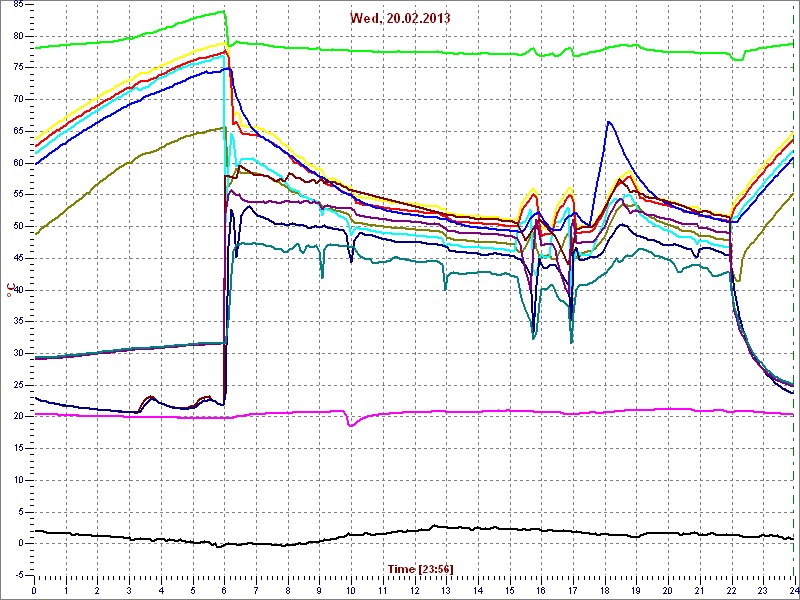Screen dimensions: 800x600
Task: Click the 60 label on temperature axis
Action: pyautogui.click(x=18, y=163)
